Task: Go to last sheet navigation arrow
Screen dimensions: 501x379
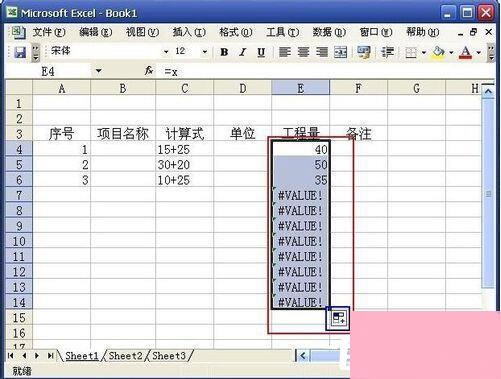Action: pos(50,356)
